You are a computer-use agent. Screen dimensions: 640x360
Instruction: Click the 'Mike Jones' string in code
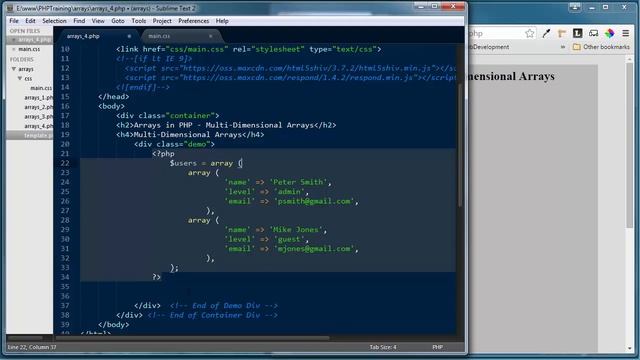coord(296,230)
